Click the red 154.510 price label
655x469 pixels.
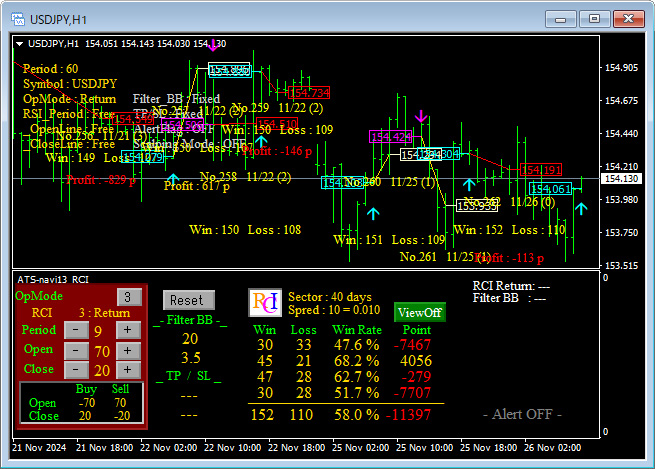pos(277,124)
